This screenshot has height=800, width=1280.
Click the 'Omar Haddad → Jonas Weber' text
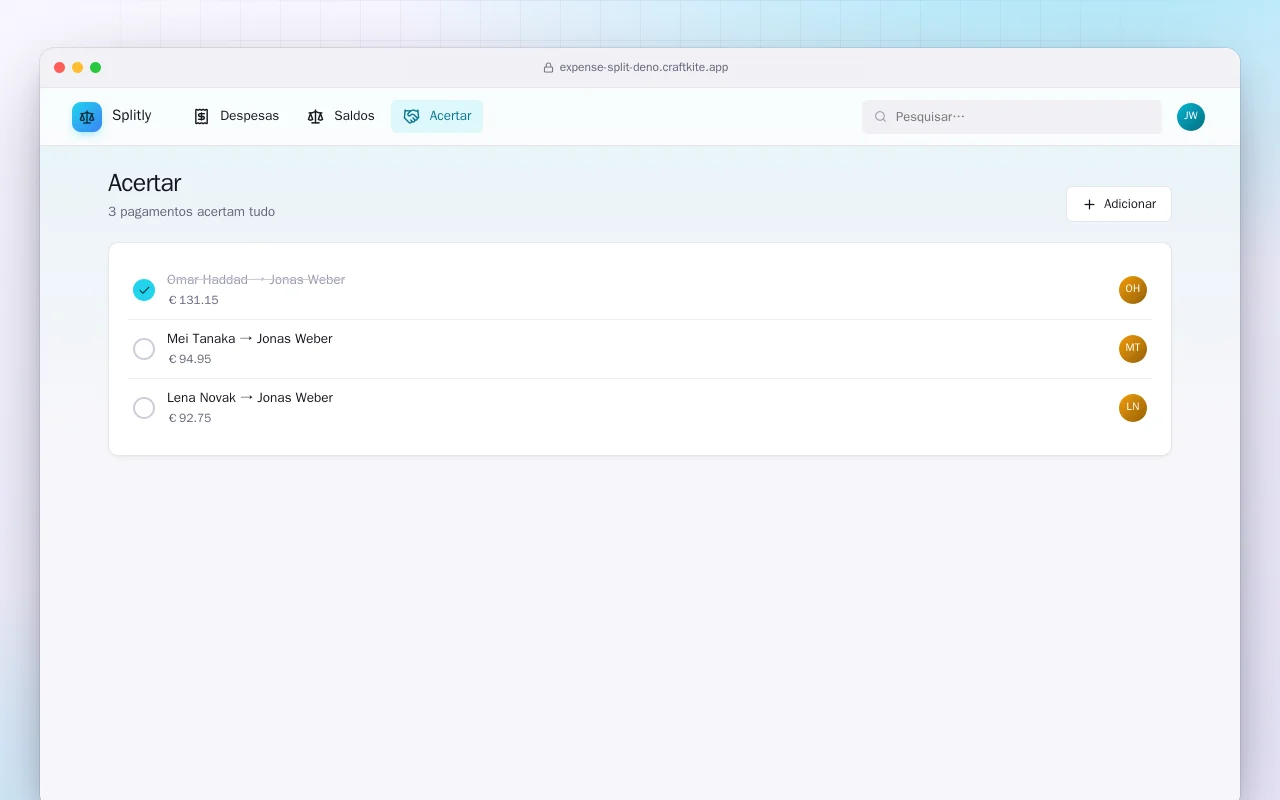[x=256, y=280]
